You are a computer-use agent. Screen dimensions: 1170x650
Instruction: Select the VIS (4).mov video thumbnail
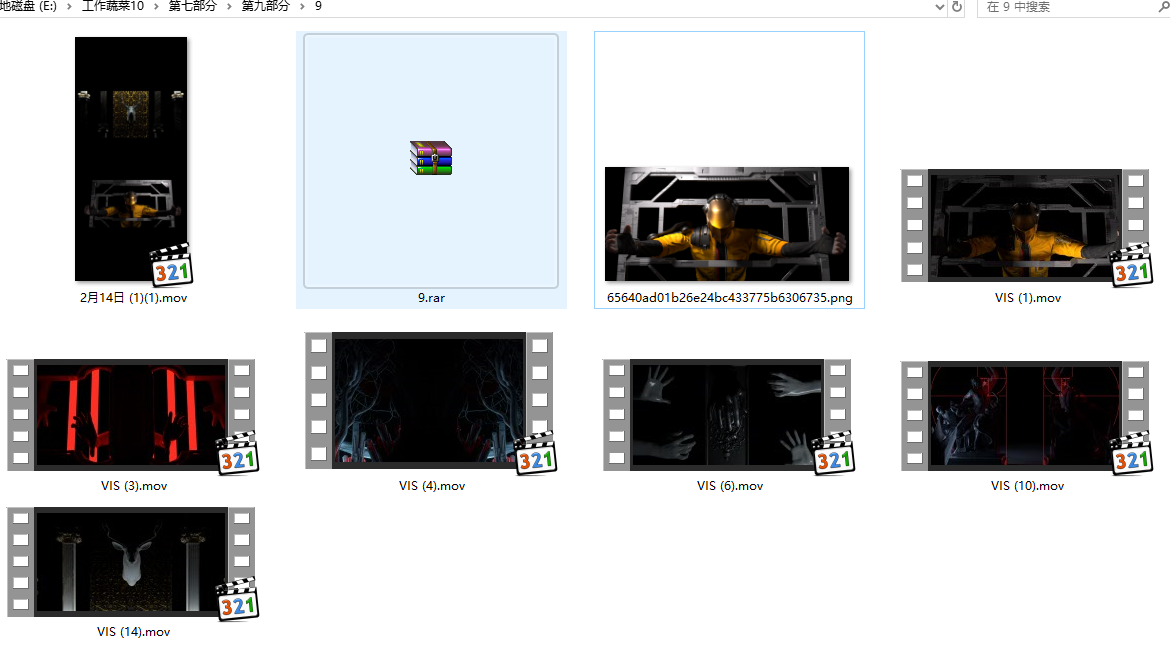(429, 400)
